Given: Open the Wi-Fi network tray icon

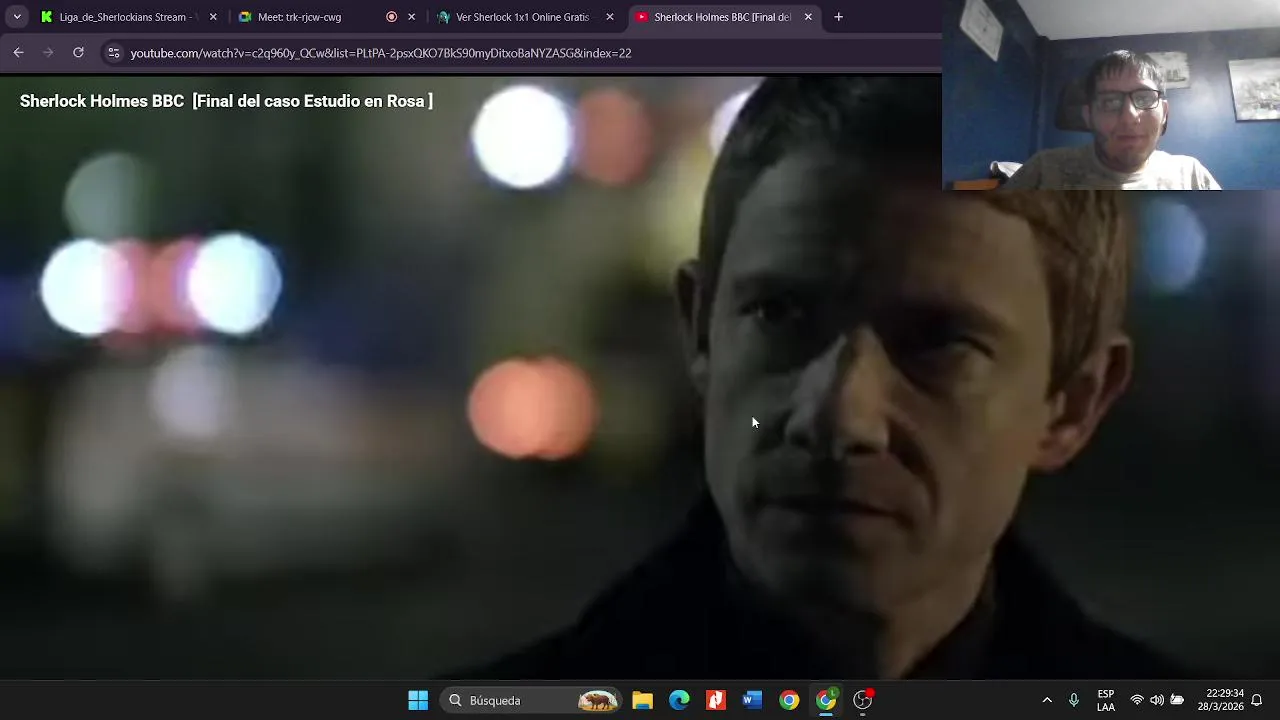Looking at the screenshot, I should [x=1137, y=700].
